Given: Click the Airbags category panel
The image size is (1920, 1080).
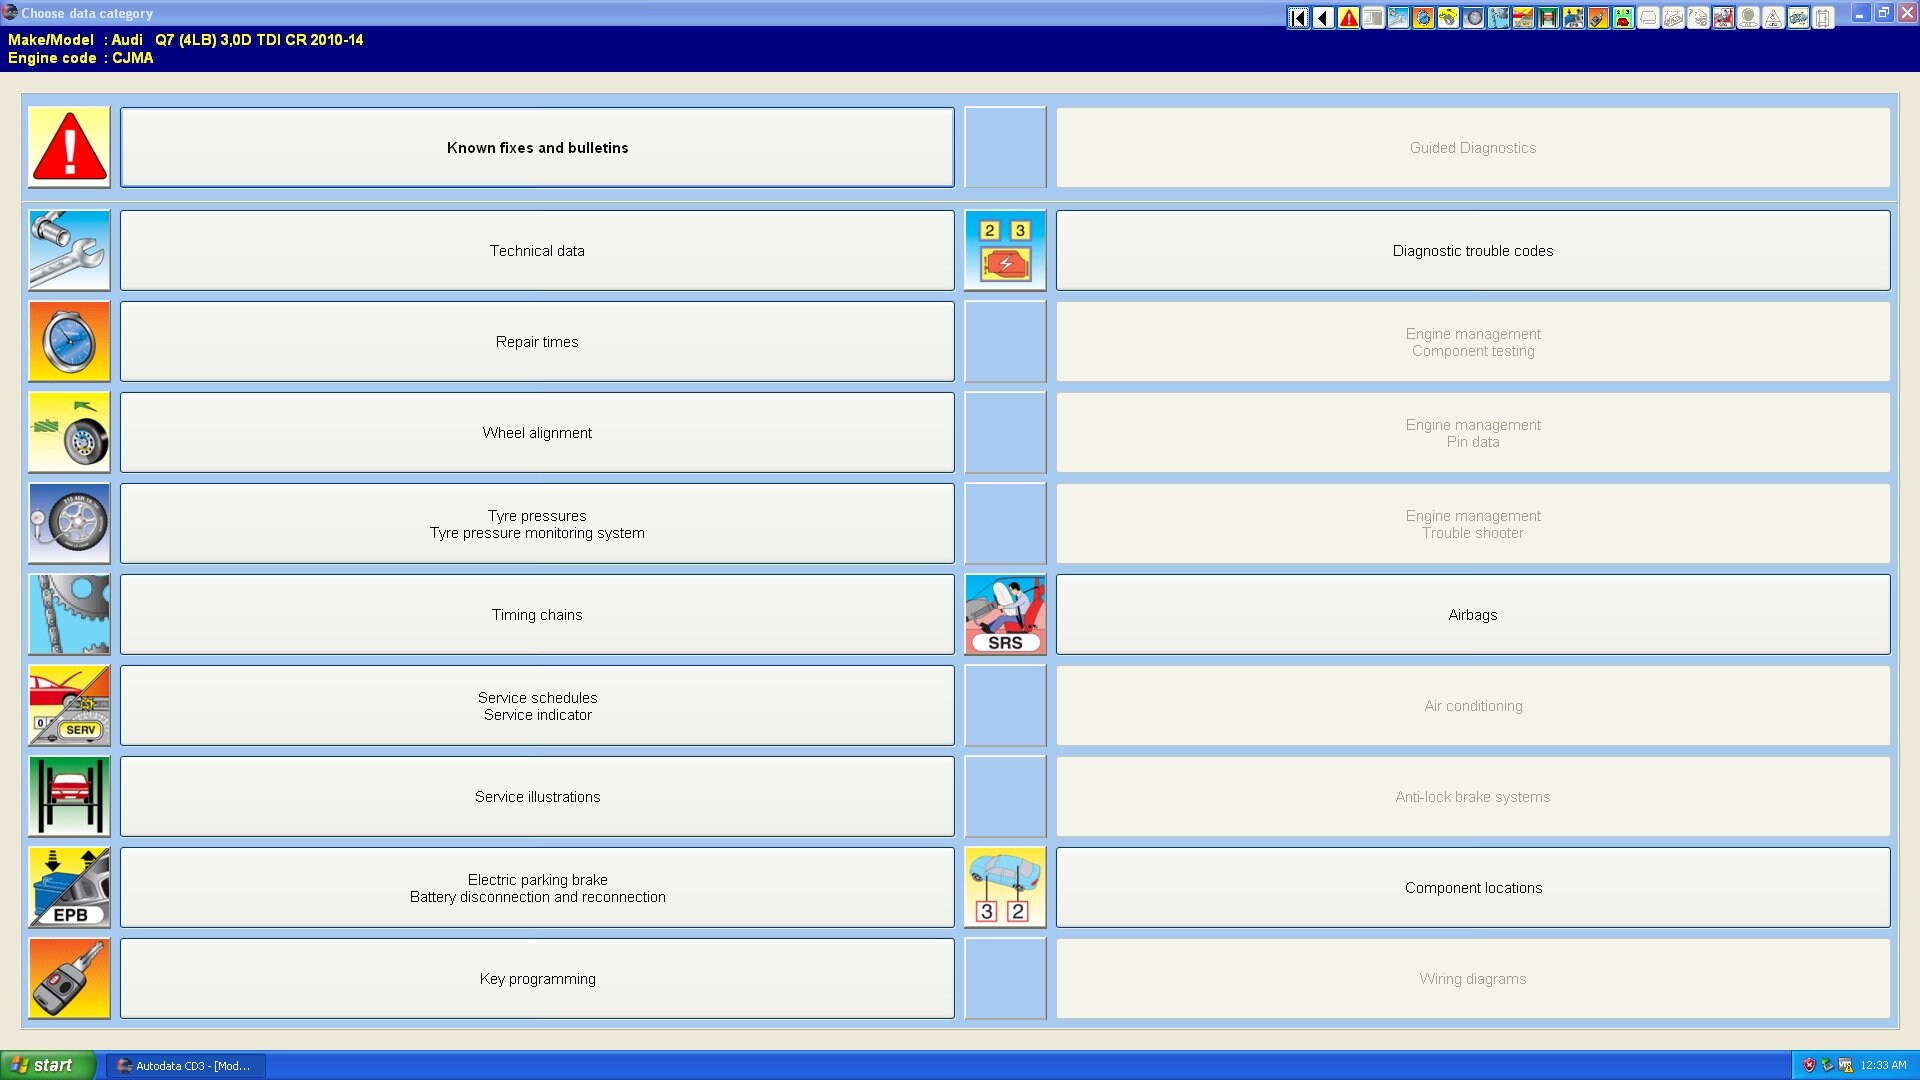Looking at the screenshot, I should [1472, 615].
